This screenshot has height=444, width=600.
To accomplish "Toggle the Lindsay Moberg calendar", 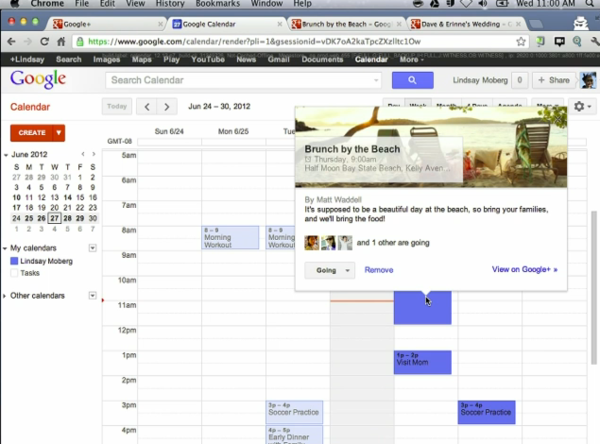I will tap(14, 260).
